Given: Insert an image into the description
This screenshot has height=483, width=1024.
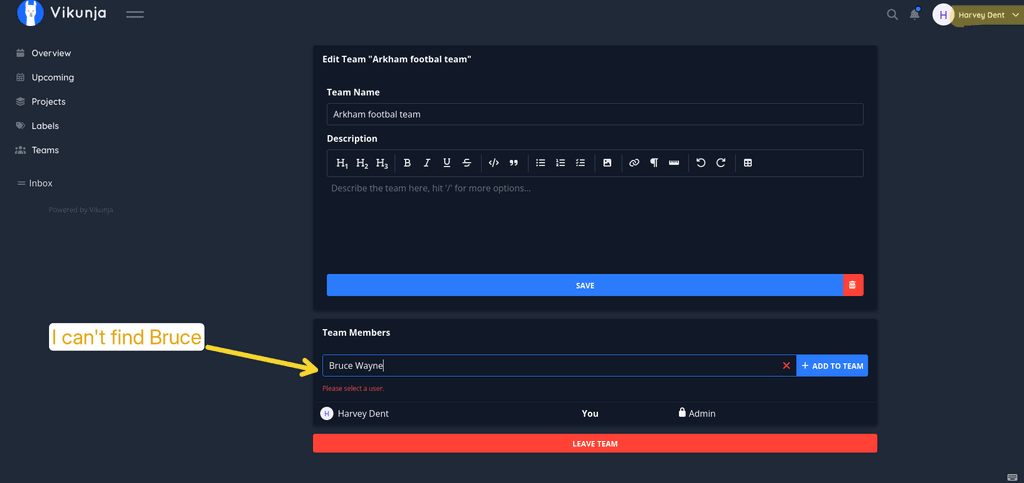Looking at the screenshot, I should coord(607,163).
